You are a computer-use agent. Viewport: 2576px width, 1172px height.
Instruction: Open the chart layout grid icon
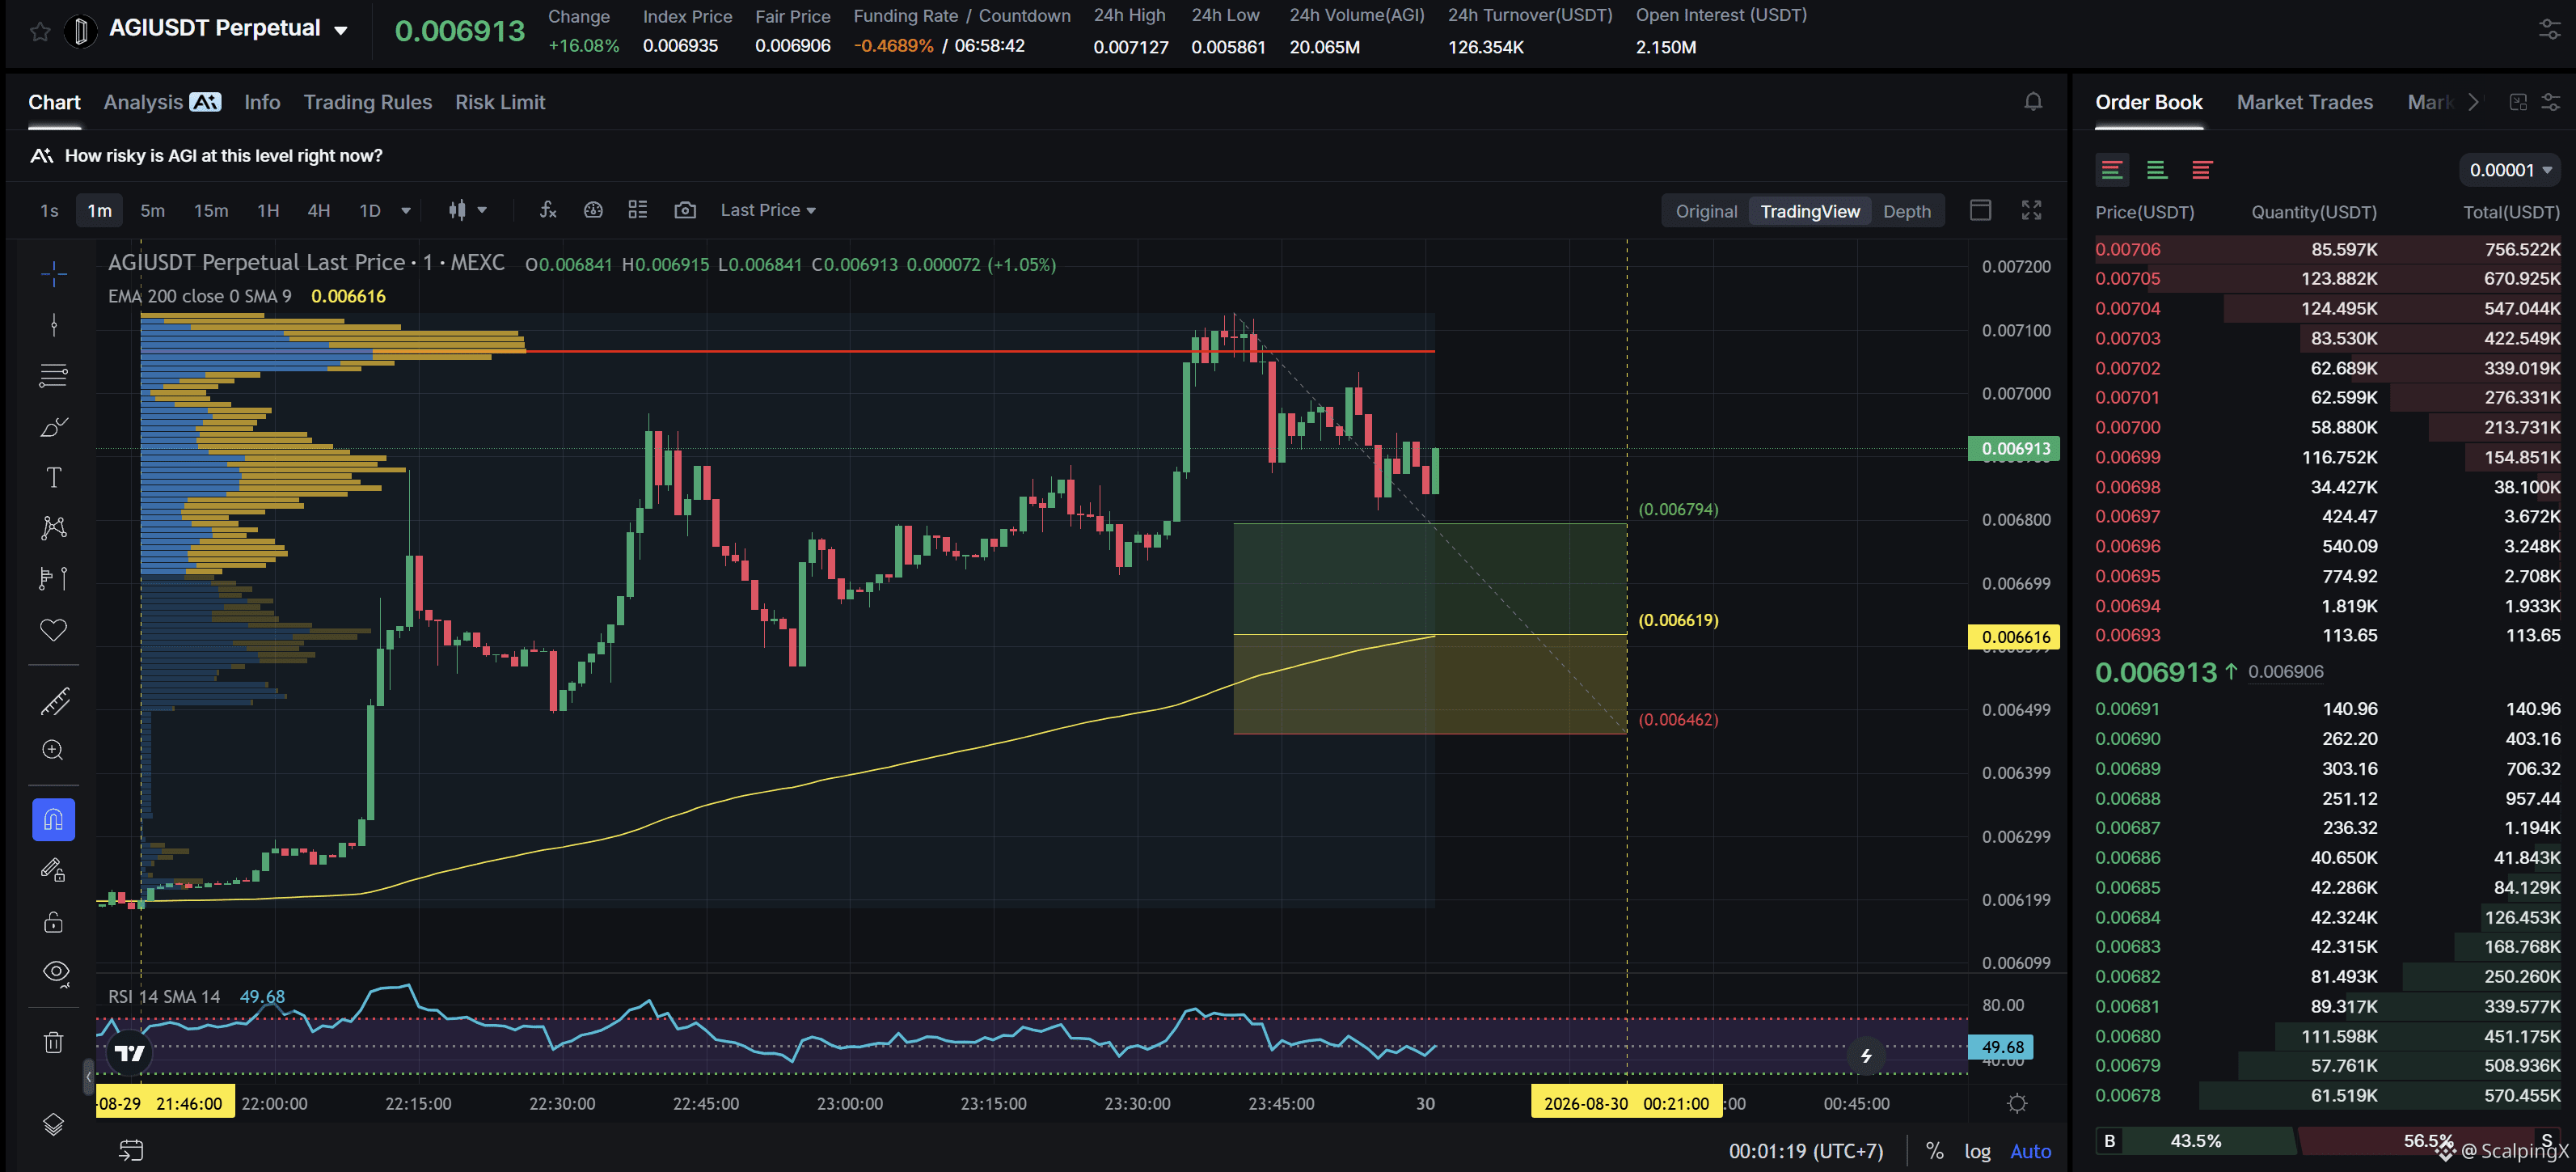(637, 210)
